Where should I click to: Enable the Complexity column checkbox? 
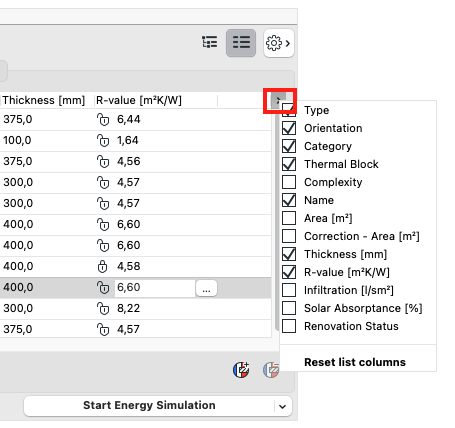coord(289,182)
